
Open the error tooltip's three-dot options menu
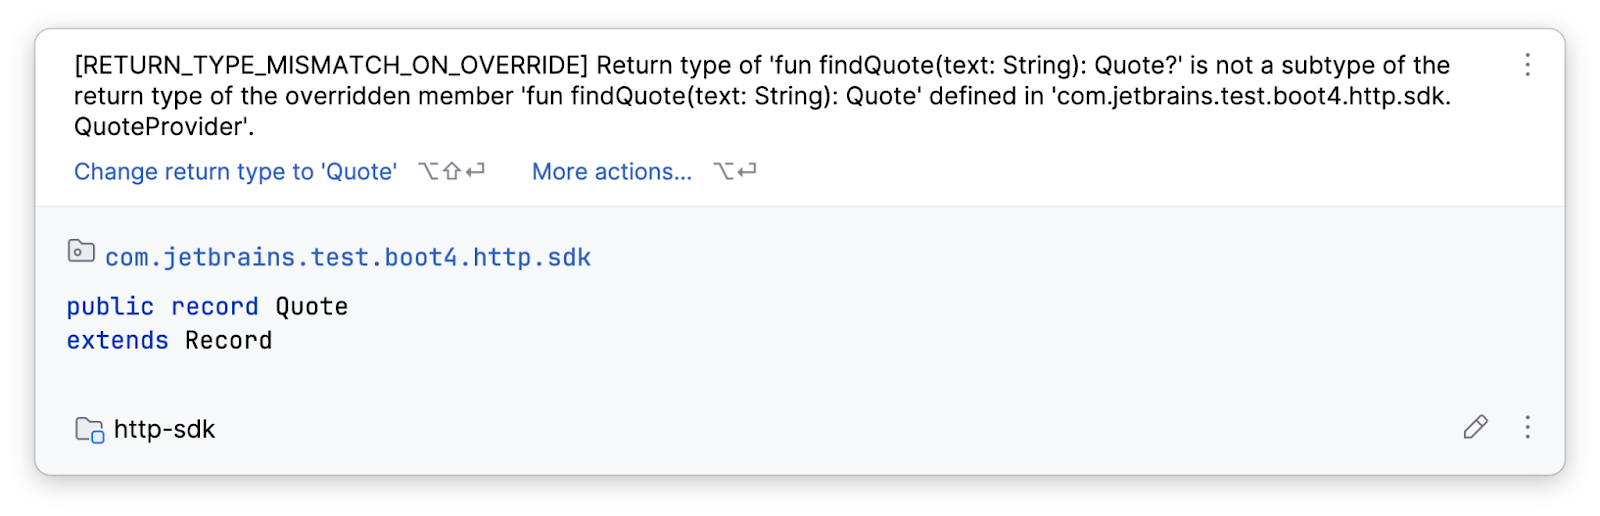tap(1527, 65)
